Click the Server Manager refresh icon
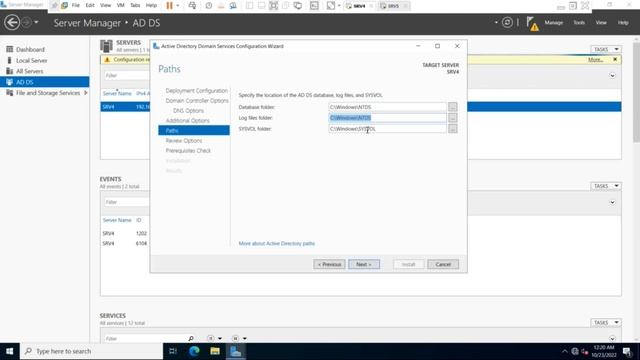 (507, 22)
